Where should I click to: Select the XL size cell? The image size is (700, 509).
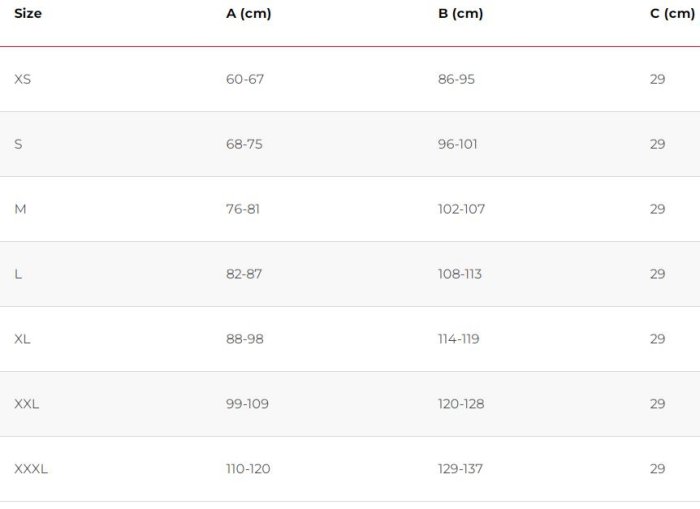point(23,339)
